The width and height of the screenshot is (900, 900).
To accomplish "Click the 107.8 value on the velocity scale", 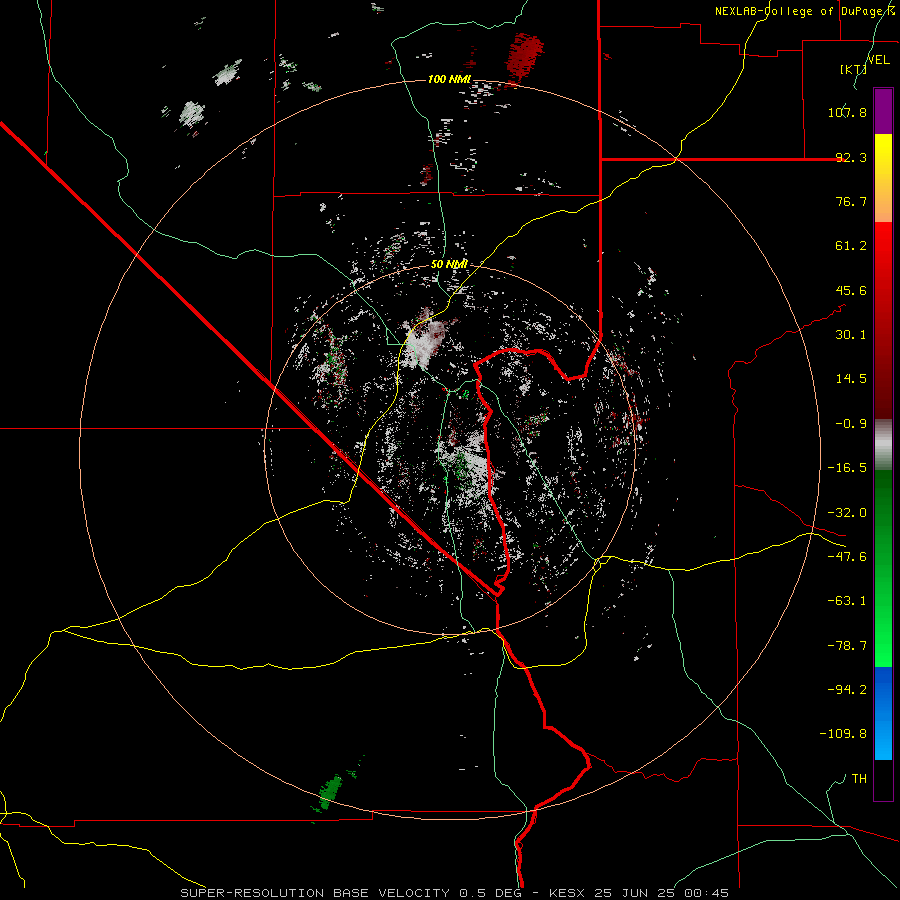I will (847, 112).
